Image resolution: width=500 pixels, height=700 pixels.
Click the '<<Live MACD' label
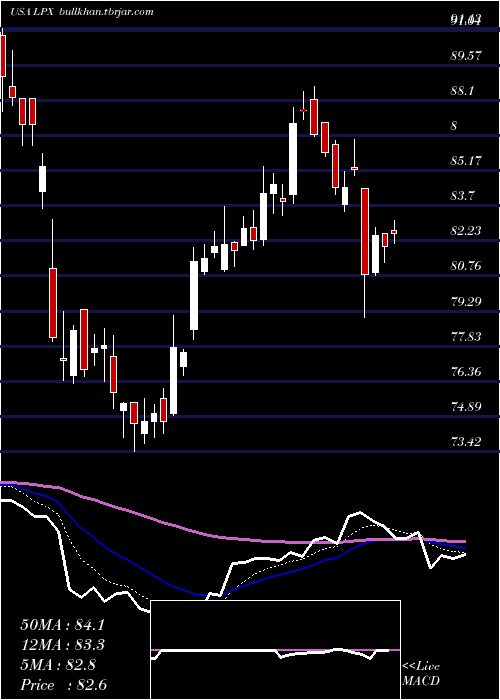pos(421,674)
